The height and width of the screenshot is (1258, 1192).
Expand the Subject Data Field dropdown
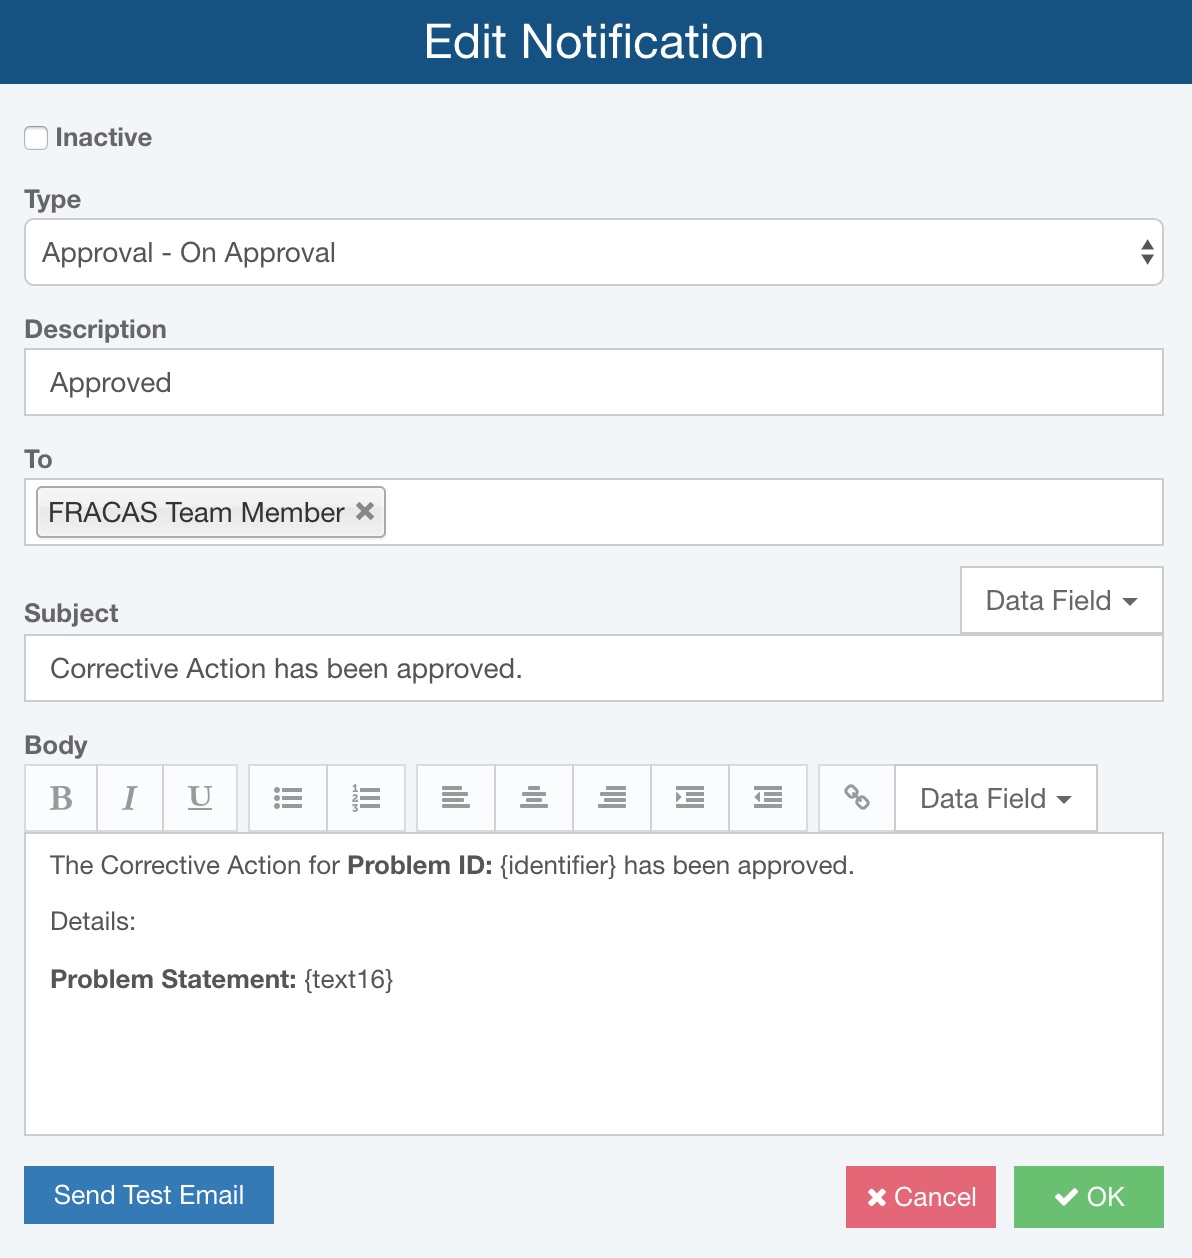(1061, 600)
